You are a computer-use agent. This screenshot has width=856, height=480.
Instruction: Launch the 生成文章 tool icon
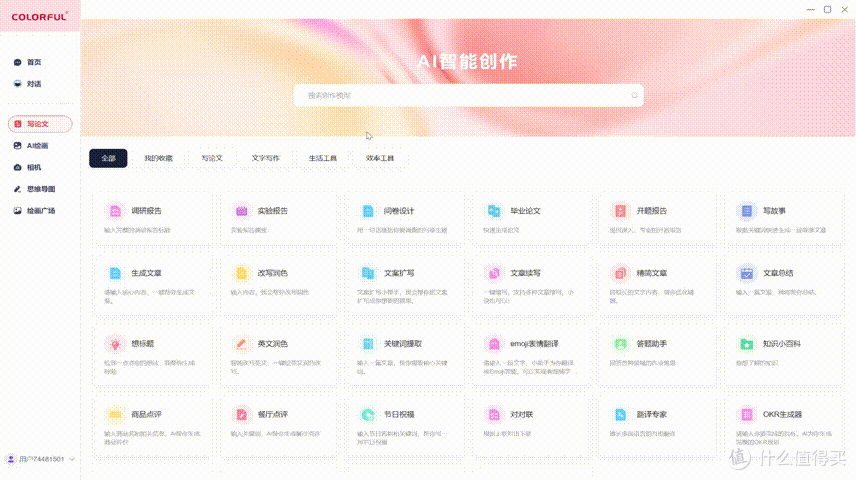115,273
